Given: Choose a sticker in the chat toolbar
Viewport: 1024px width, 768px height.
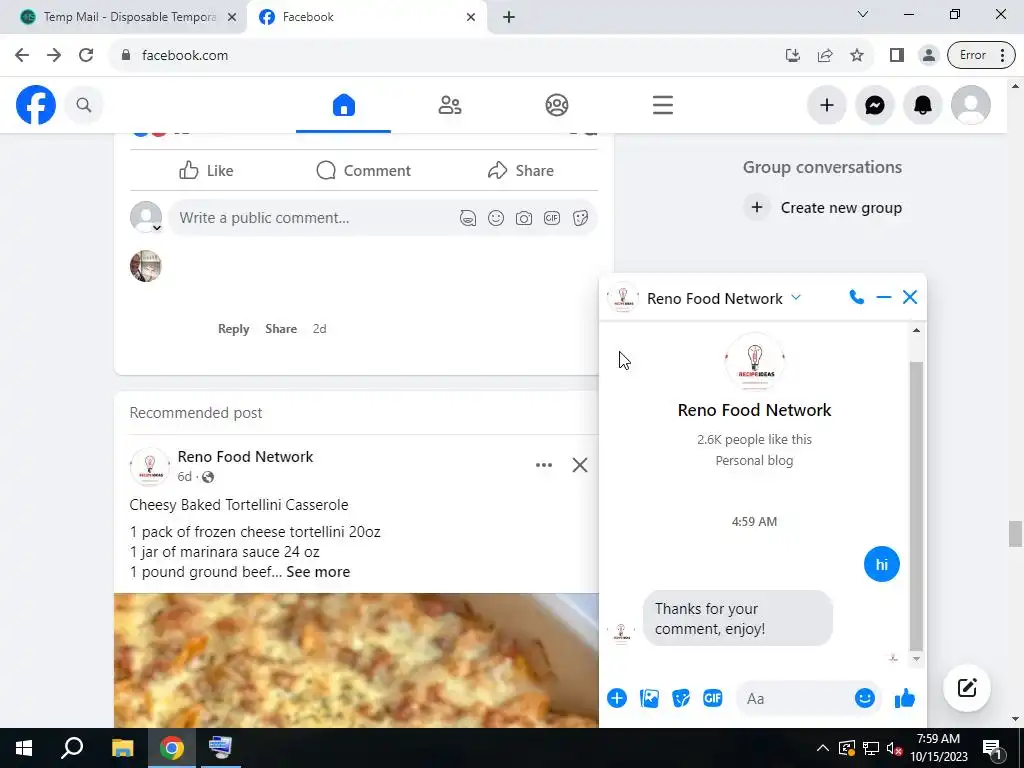Looking at the screenshot, I should [681, 698].
